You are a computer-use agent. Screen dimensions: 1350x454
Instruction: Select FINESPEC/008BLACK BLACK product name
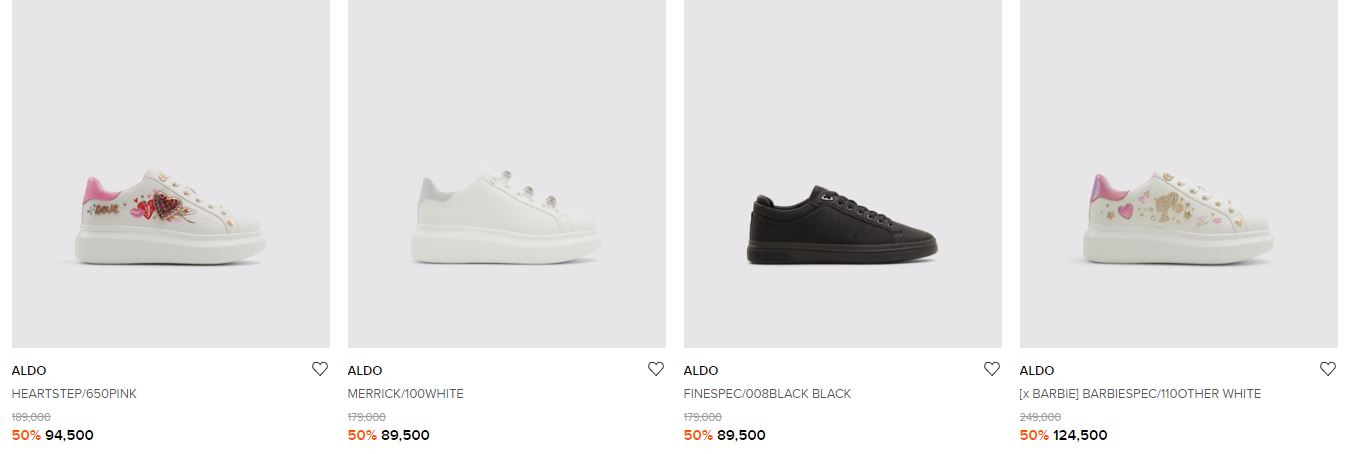pos(768,394)
